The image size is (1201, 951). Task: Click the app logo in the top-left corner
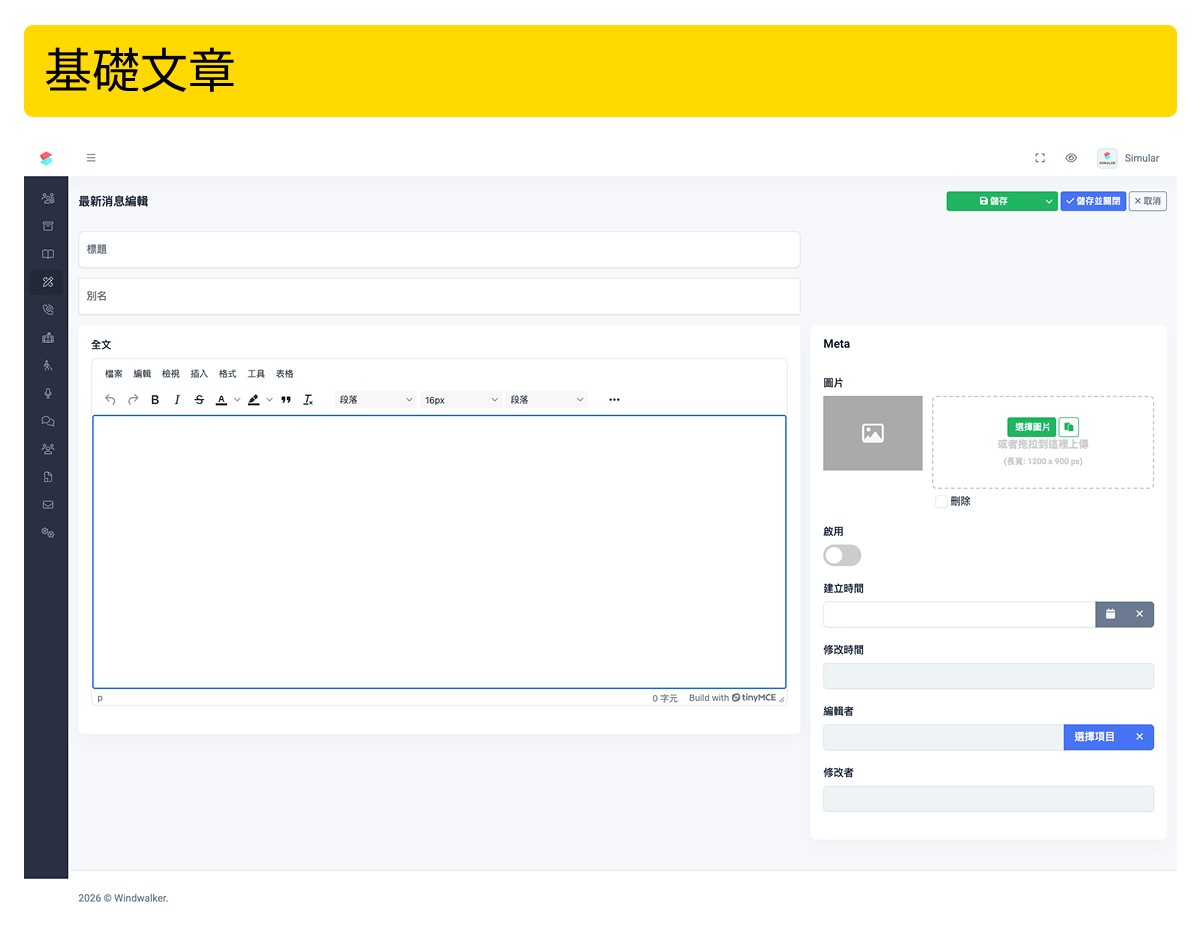46,158
